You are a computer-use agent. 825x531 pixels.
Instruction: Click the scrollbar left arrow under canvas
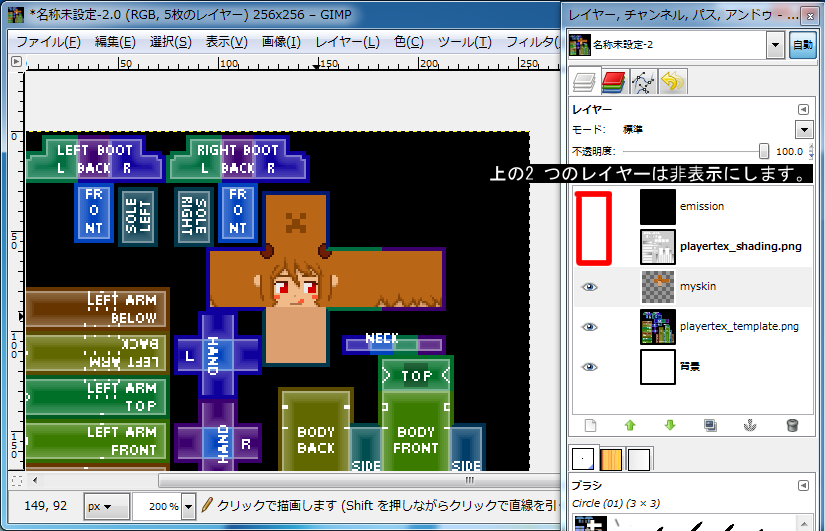point(35,480)
